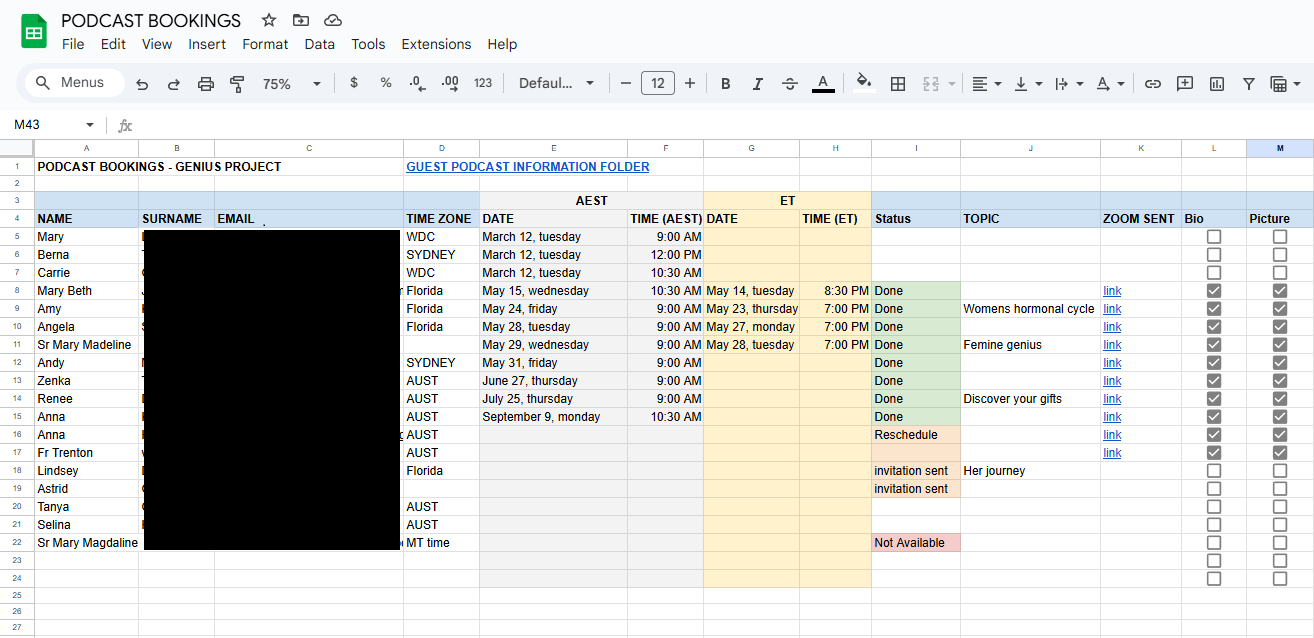Open the fill color picker
This screenshot has width=1314, height=638.
864,84
